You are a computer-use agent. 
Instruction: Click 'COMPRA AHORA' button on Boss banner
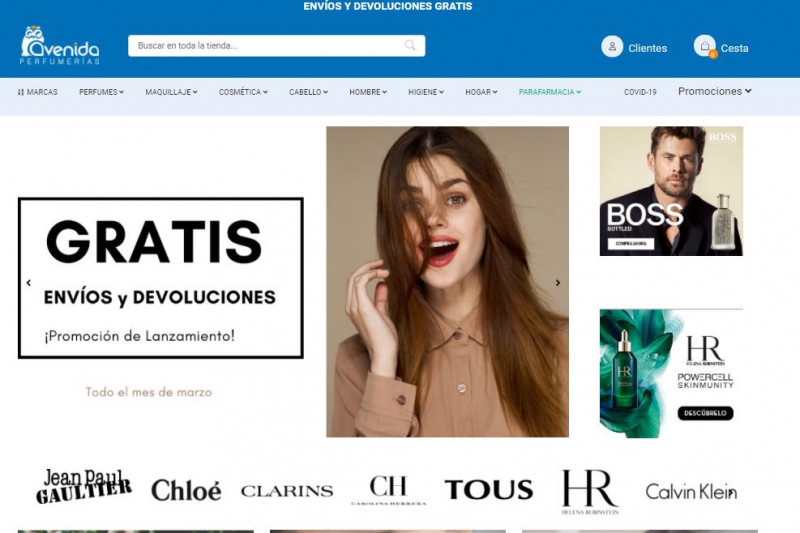tap(631, 243)
